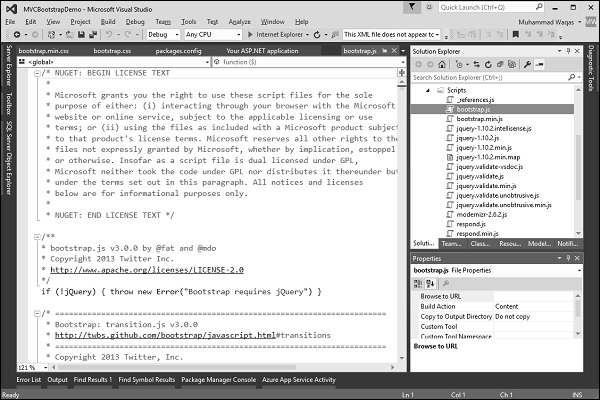Collapse the bootstrap.js header comment block

37,237
